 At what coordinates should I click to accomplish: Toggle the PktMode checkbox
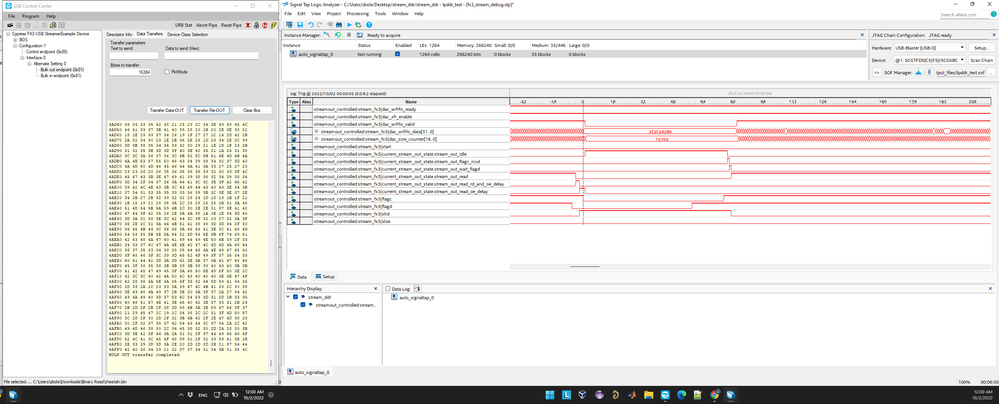[x=167, y=72]
